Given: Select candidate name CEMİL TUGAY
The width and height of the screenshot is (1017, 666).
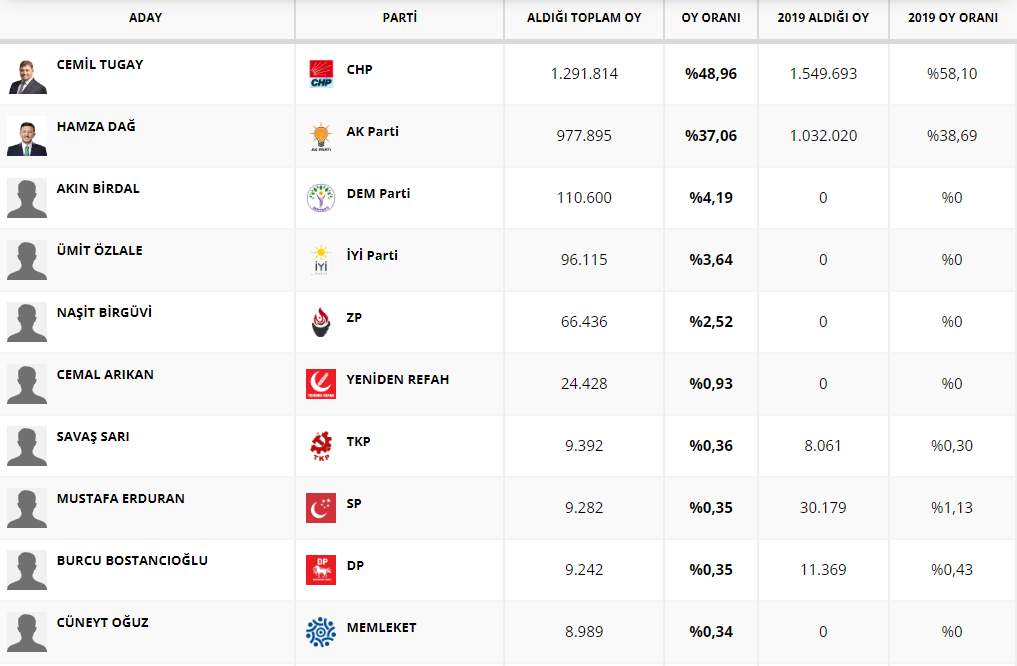Looking at the screenshot, I should (x=100, y=65).
